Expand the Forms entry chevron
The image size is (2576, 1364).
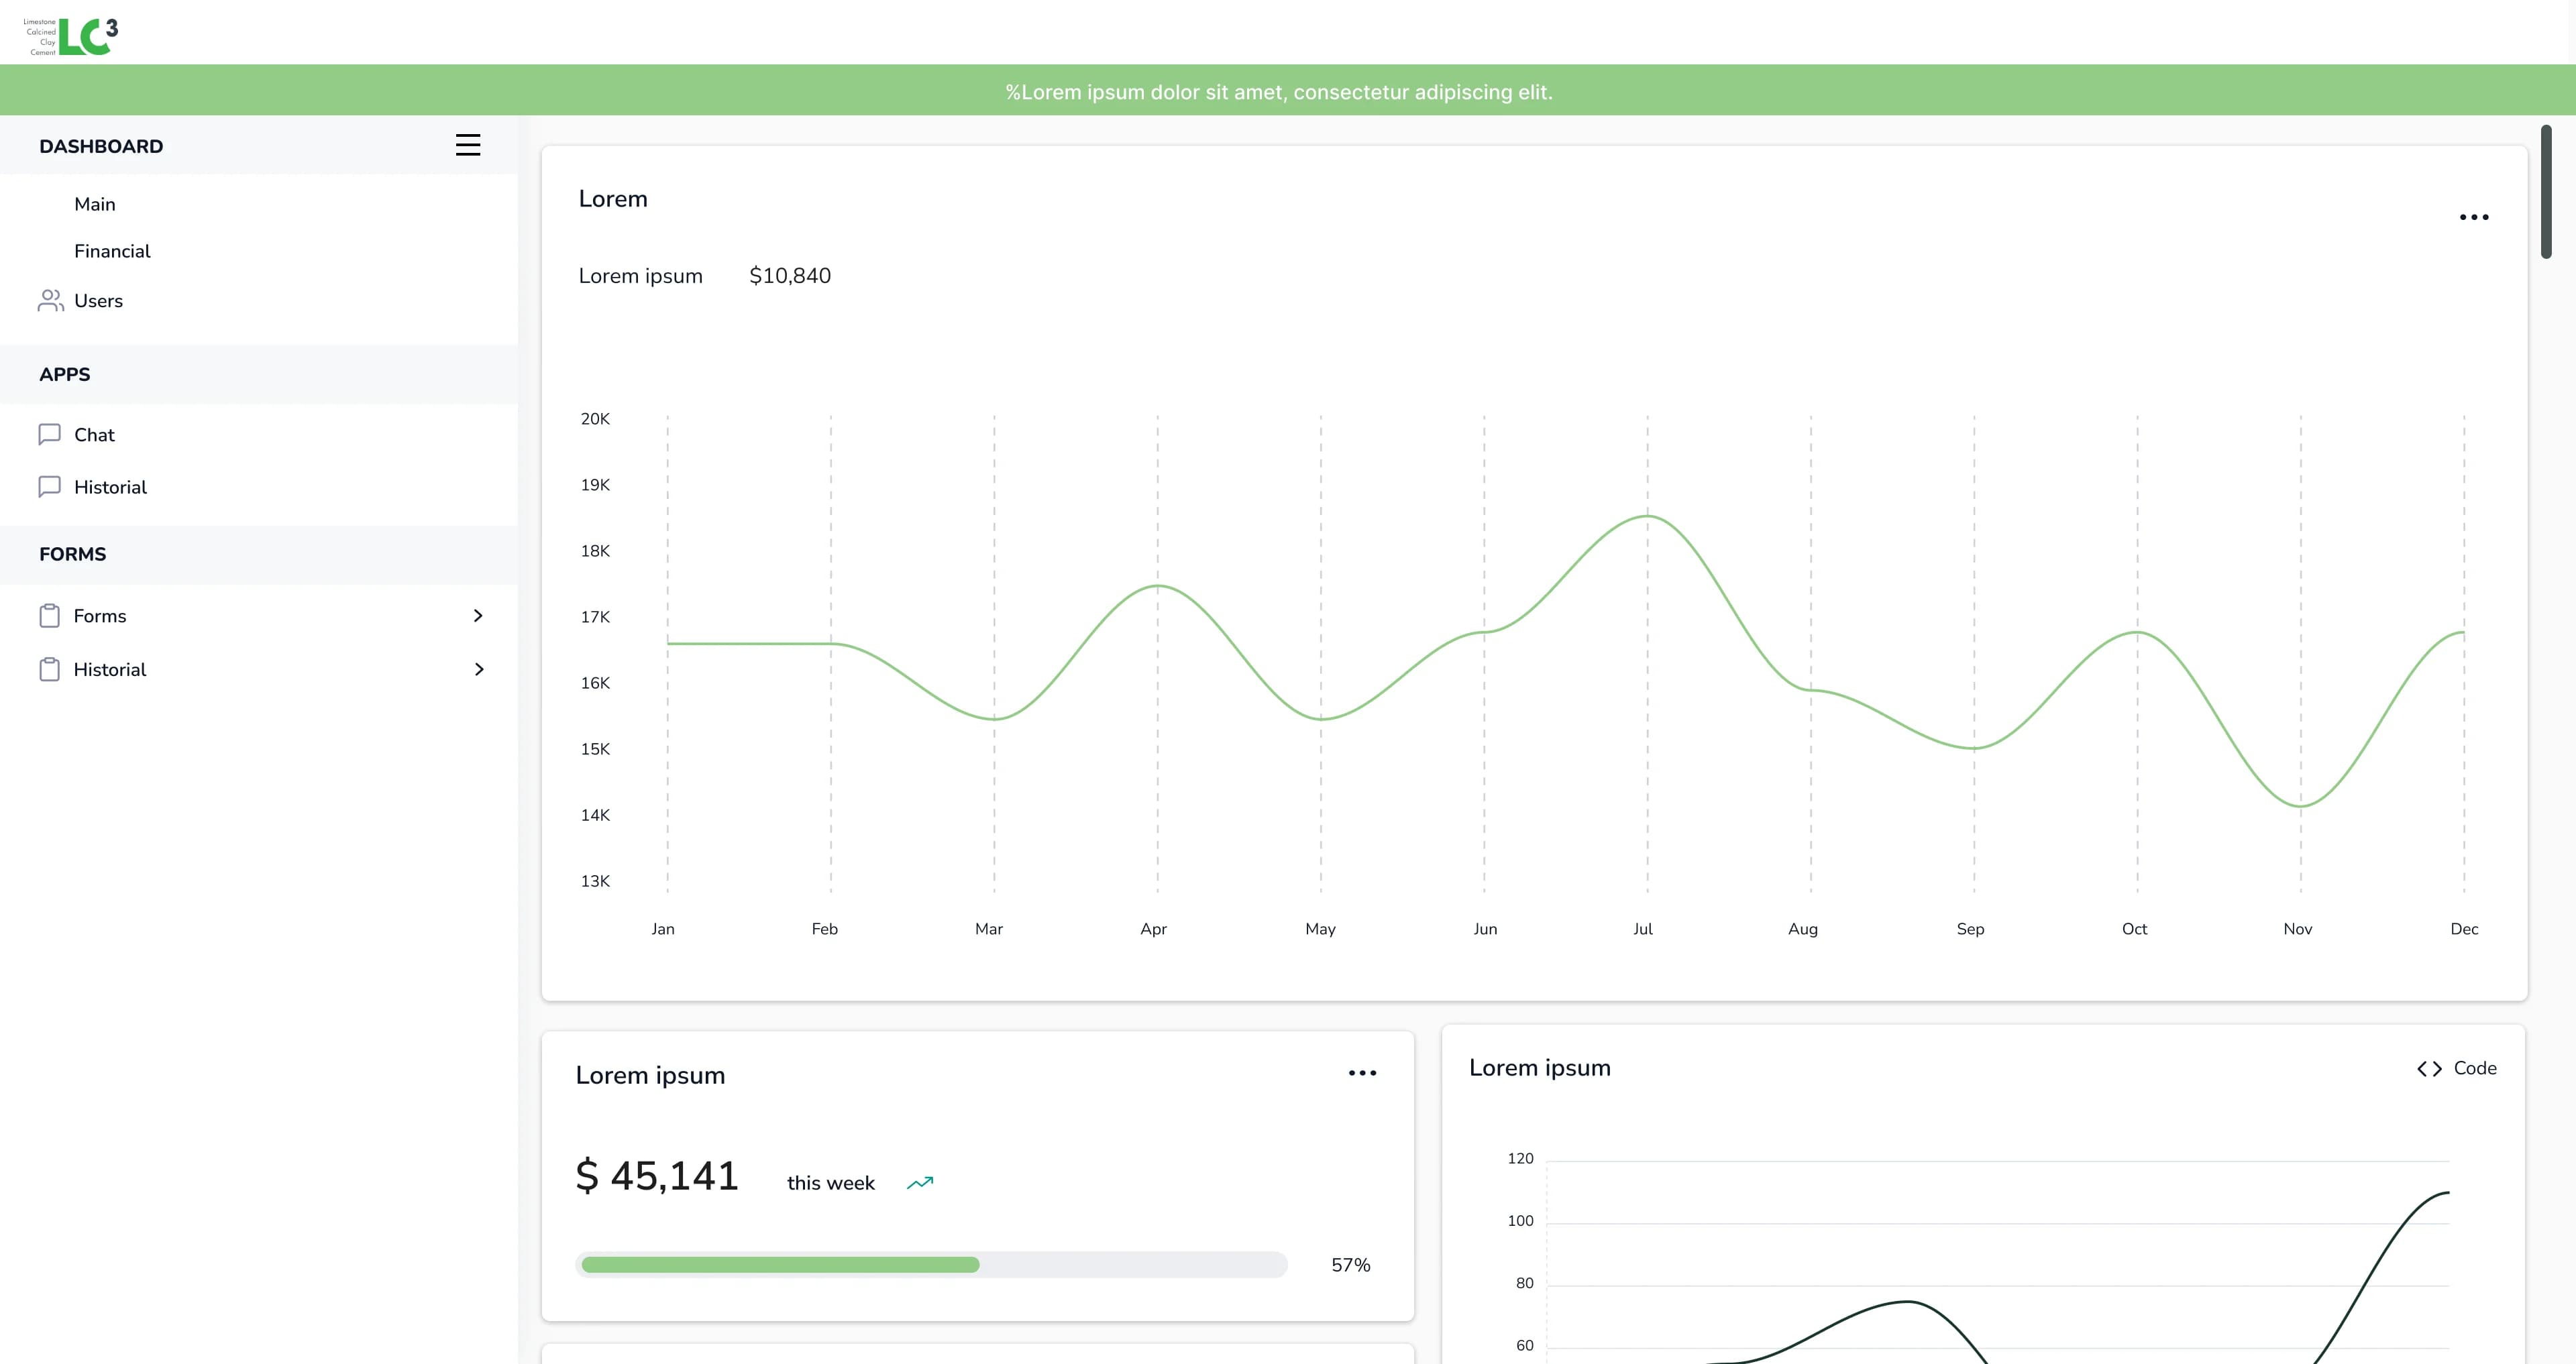(x=479, y=615)
